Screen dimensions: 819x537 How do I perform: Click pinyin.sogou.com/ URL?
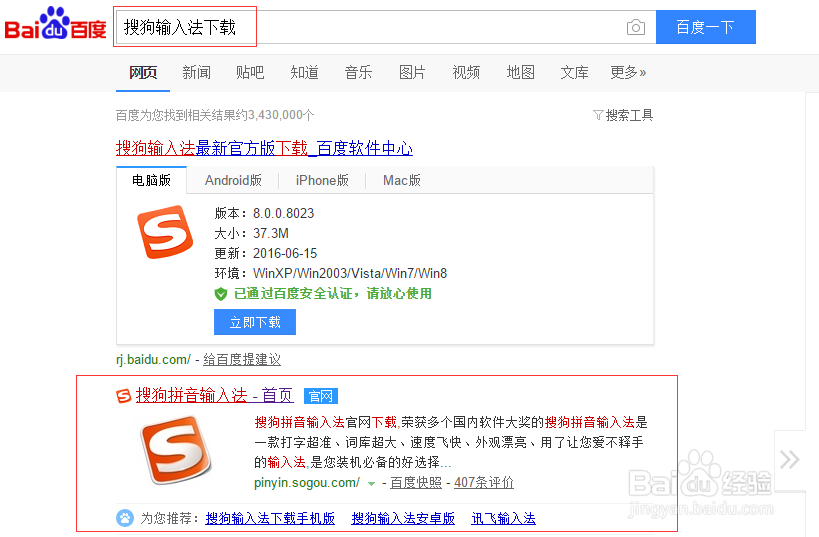point(307,483)
